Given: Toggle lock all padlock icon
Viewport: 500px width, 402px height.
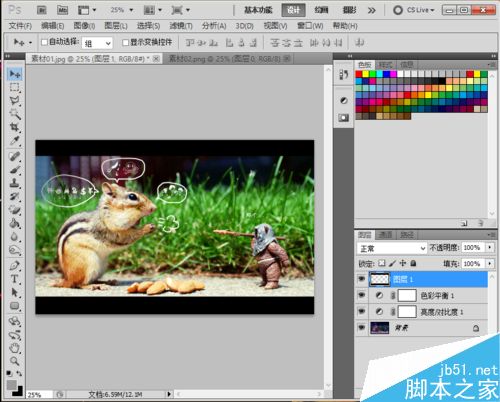Looking at the screenshot, I should tap(413, 263).
